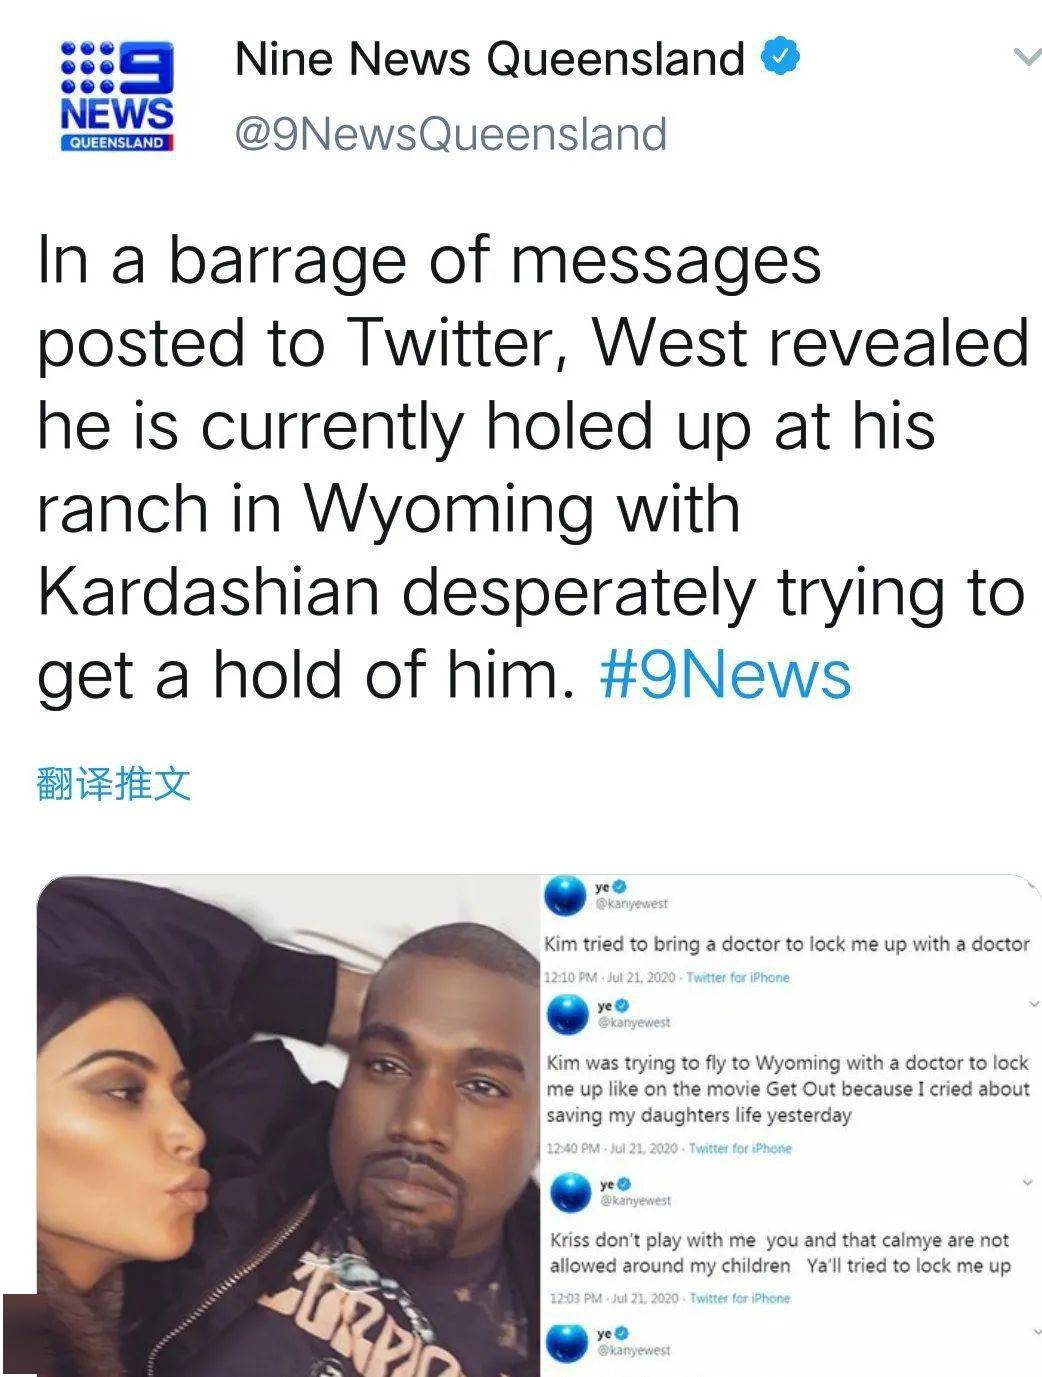Follow the #9News hashtag link
1042x1377 pixels.
click(x=725, y=675)
